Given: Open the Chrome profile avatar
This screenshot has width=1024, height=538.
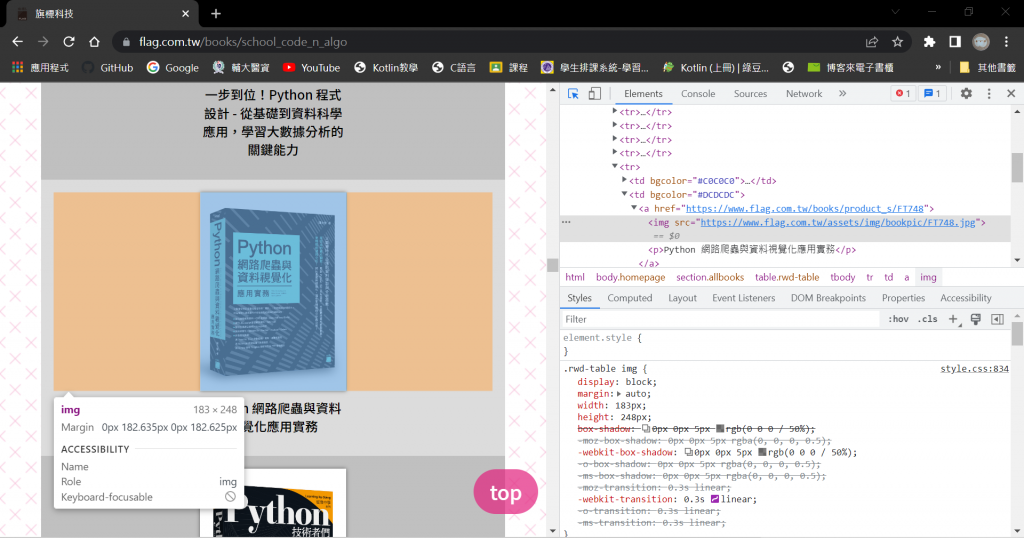Looking at the screenshot, I should 981,42.
